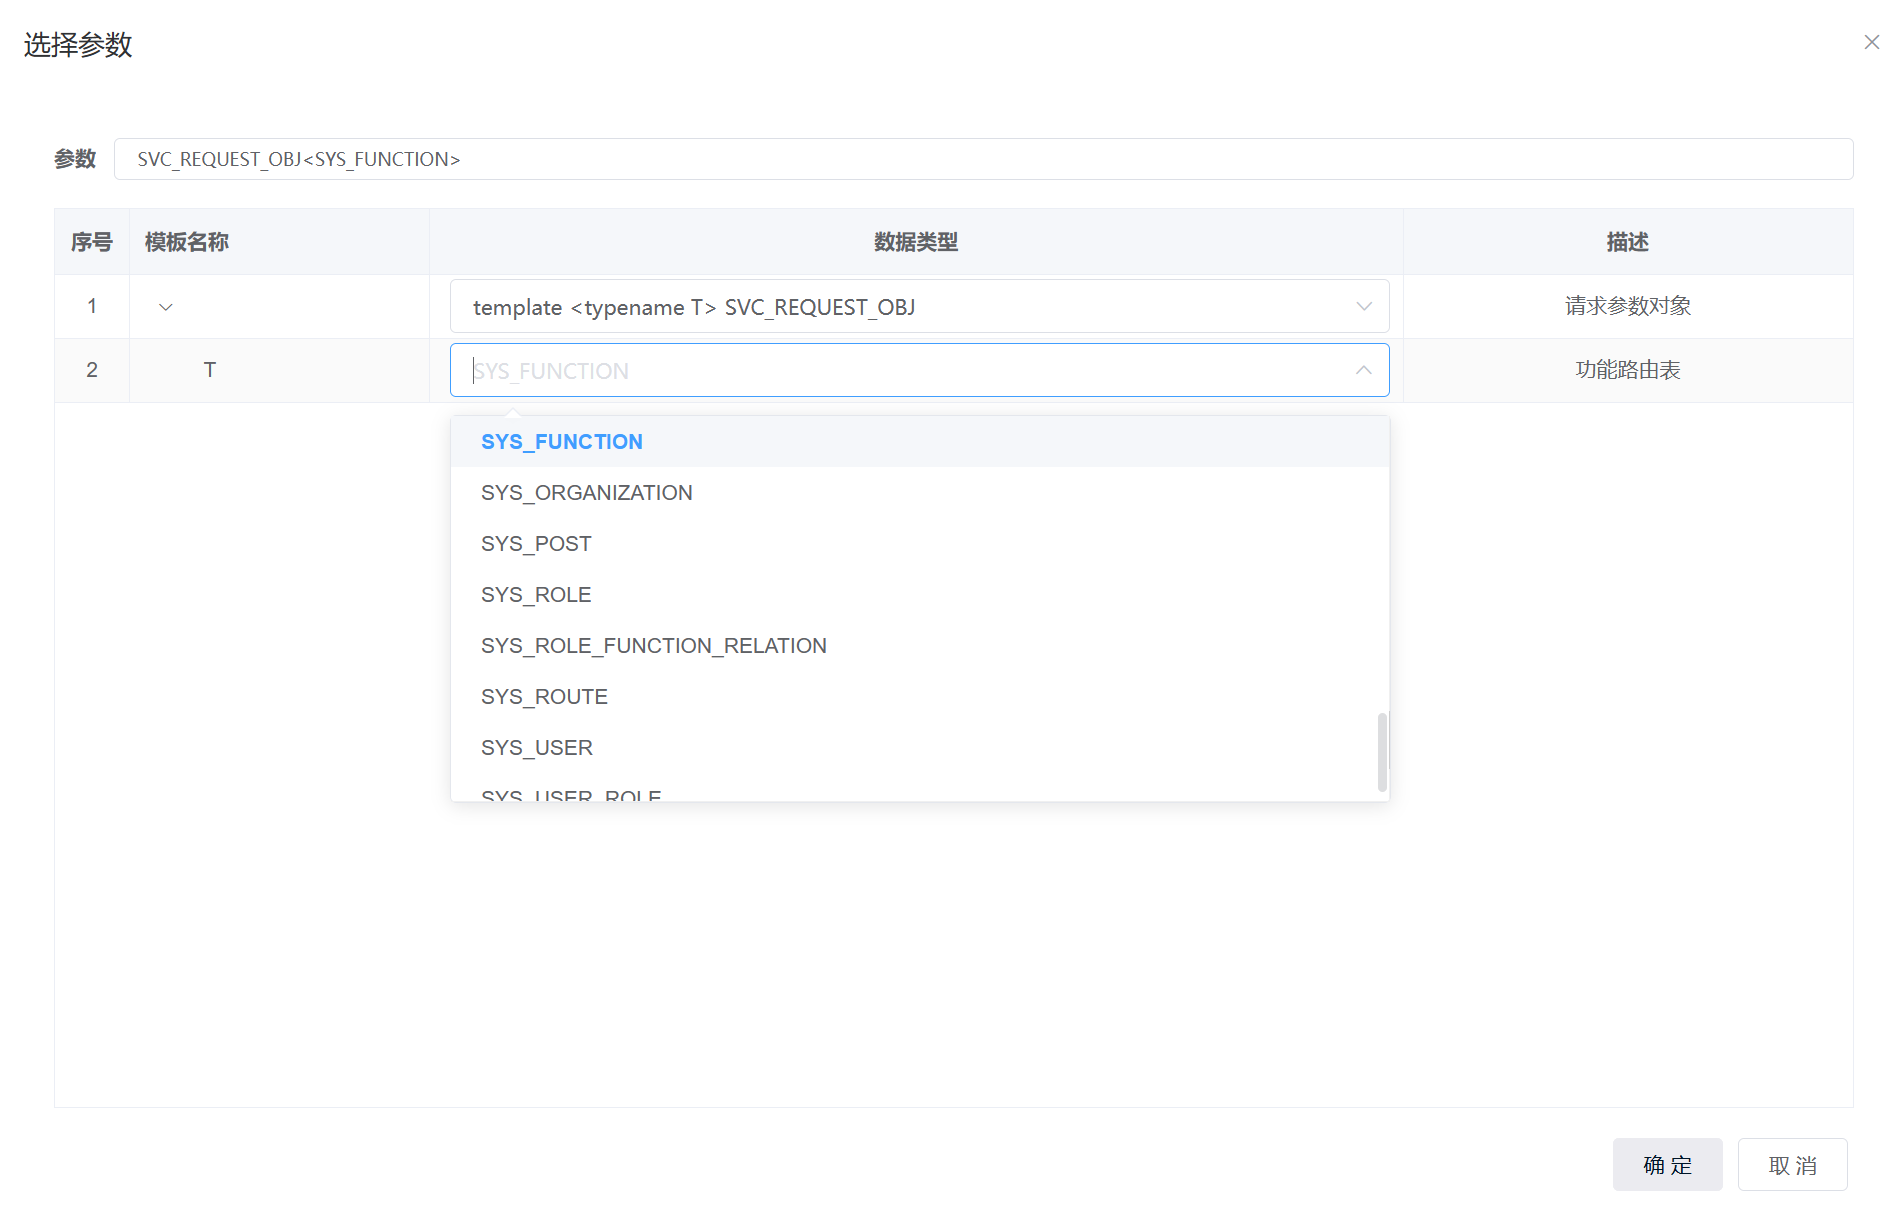Click the dropdown list scrollbar thumb
Screen dimensions: 1901x1208
(1382, 751)
